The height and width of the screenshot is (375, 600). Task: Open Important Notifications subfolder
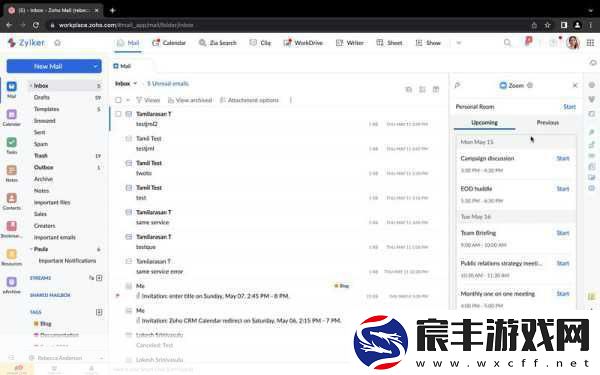point(67,261)
